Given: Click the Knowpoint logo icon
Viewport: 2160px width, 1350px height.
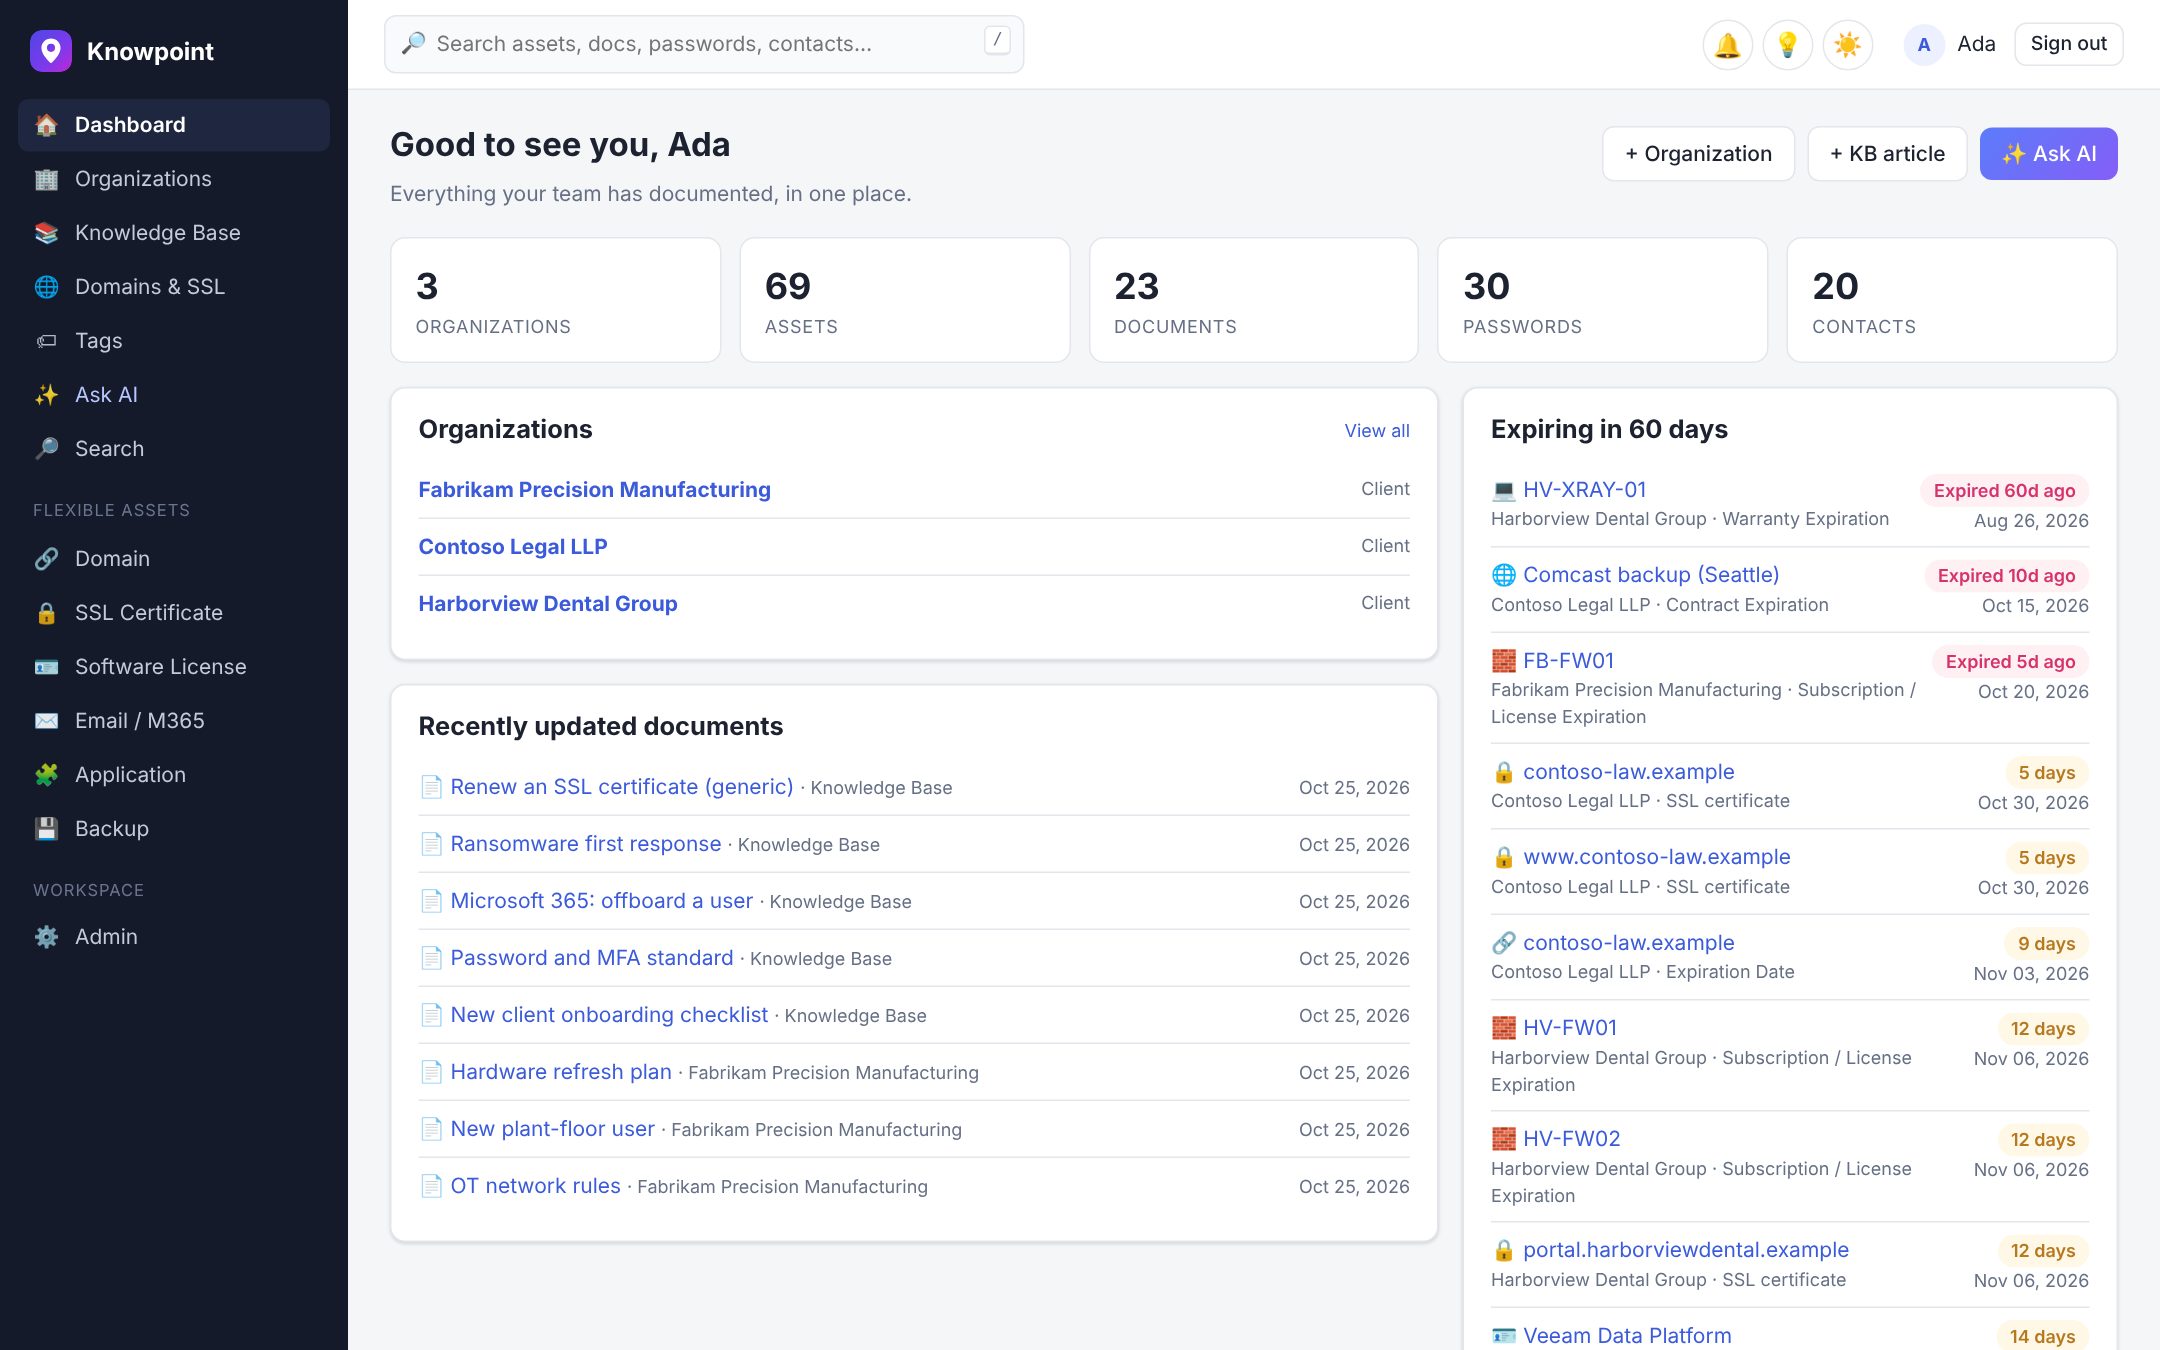Looking at the screenshot, I should 51,51.
